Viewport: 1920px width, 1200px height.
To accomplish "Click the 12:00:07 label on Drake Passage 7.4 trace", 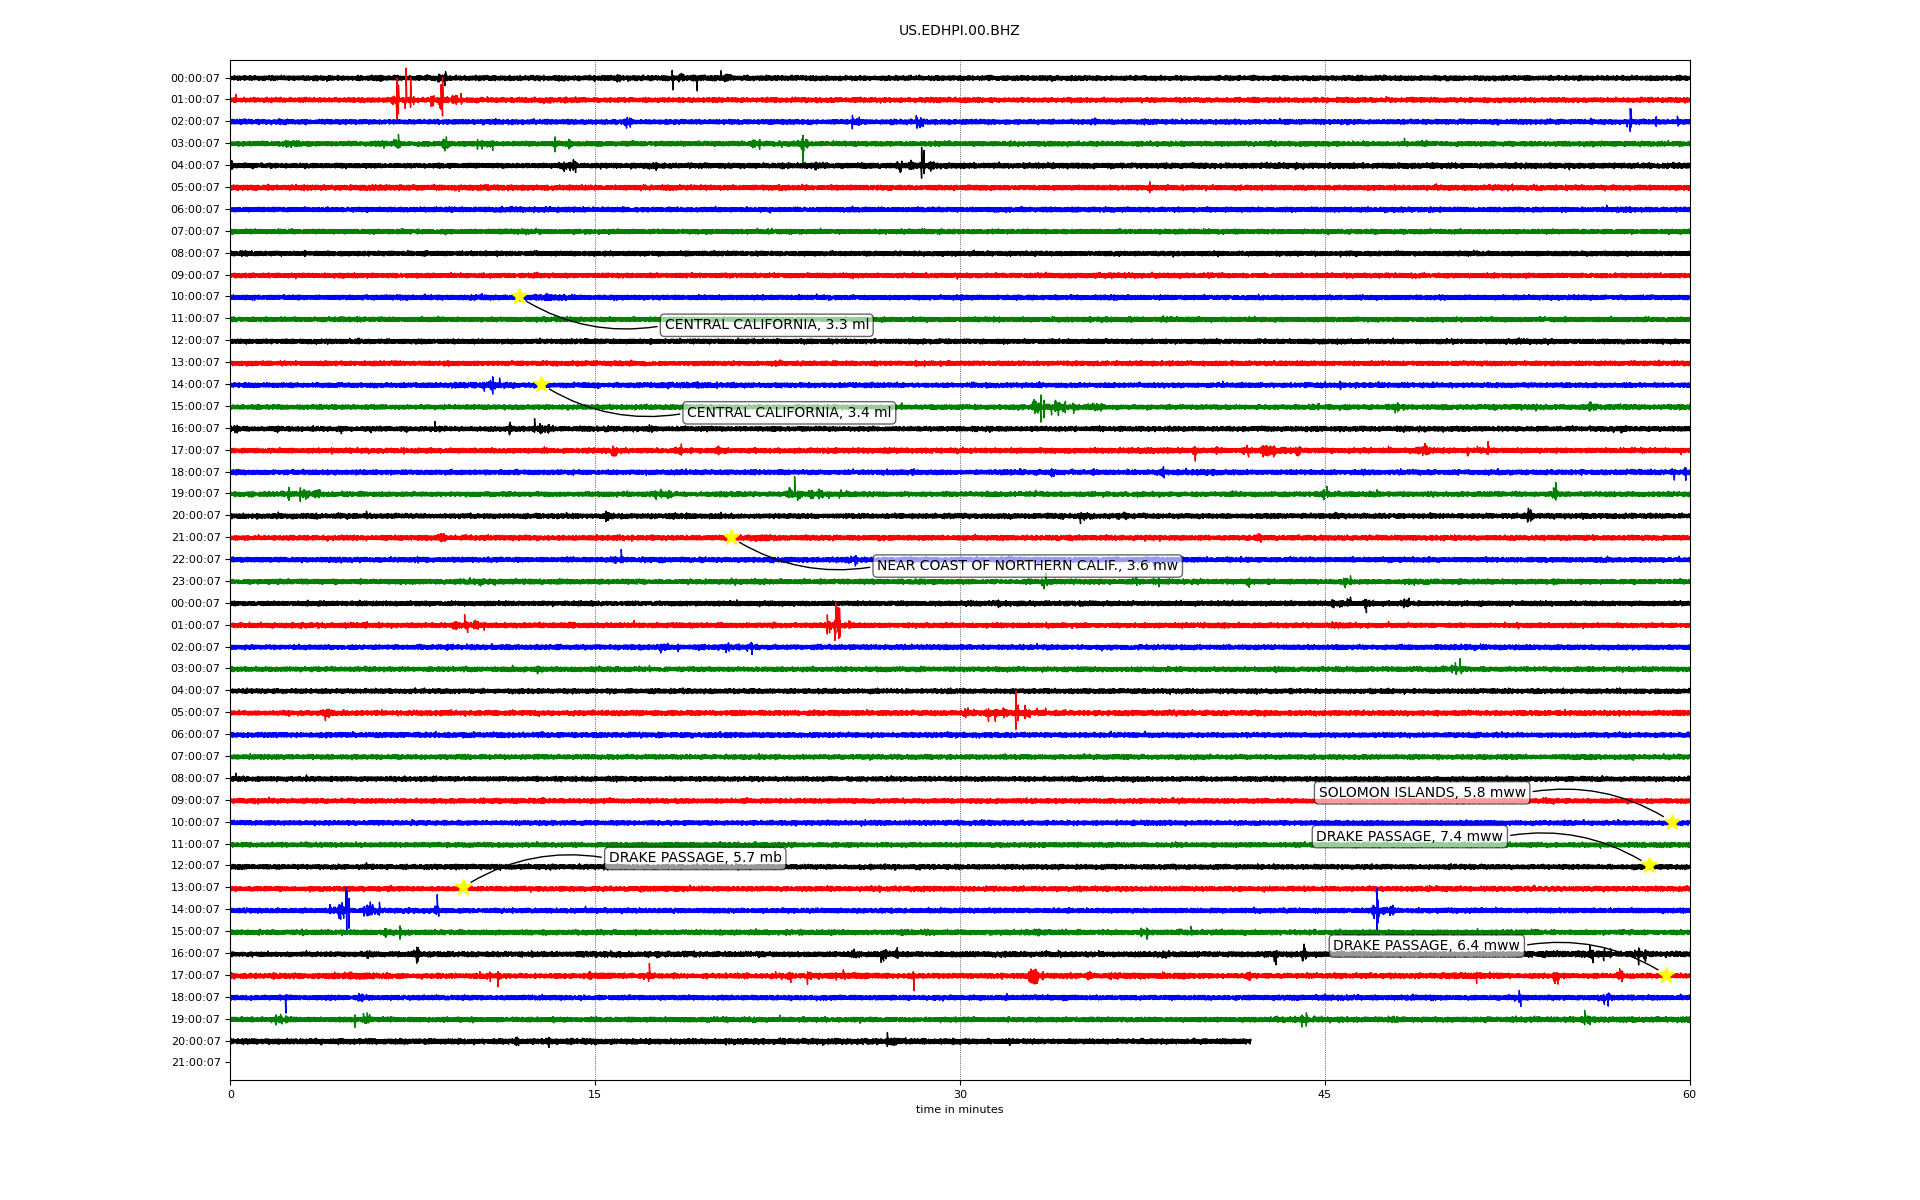I will click(195, 866).
